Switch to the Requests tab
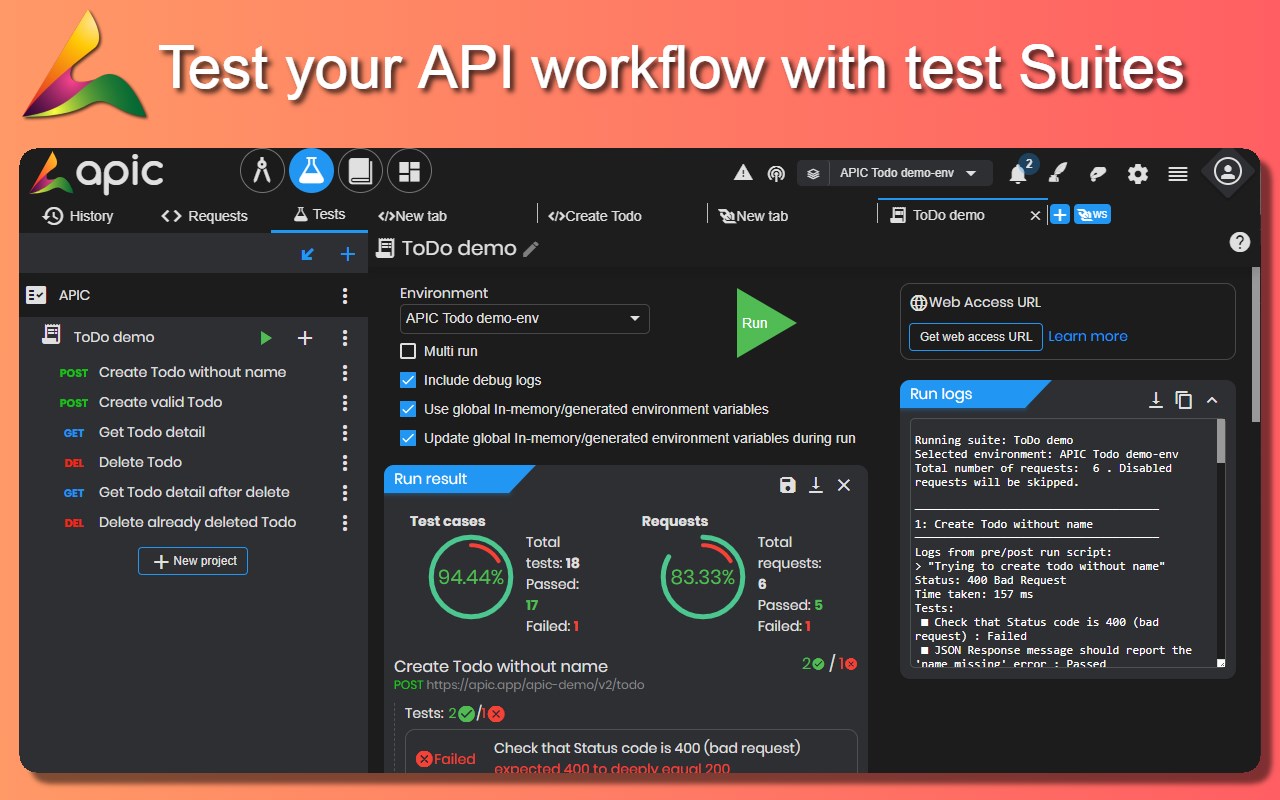 point(204,216)
